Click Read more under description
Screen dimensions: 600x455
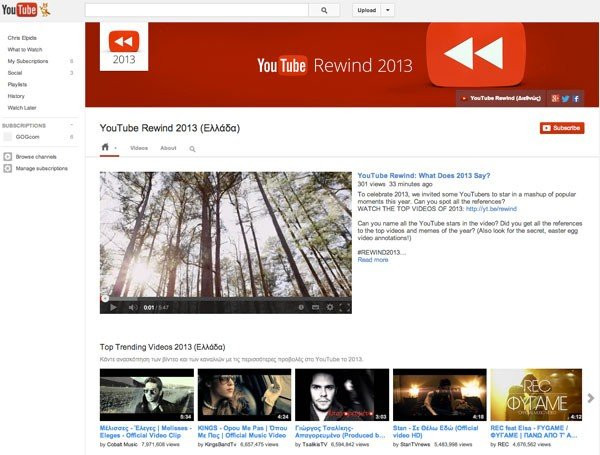pyautogui.click(x=373, y=260)
